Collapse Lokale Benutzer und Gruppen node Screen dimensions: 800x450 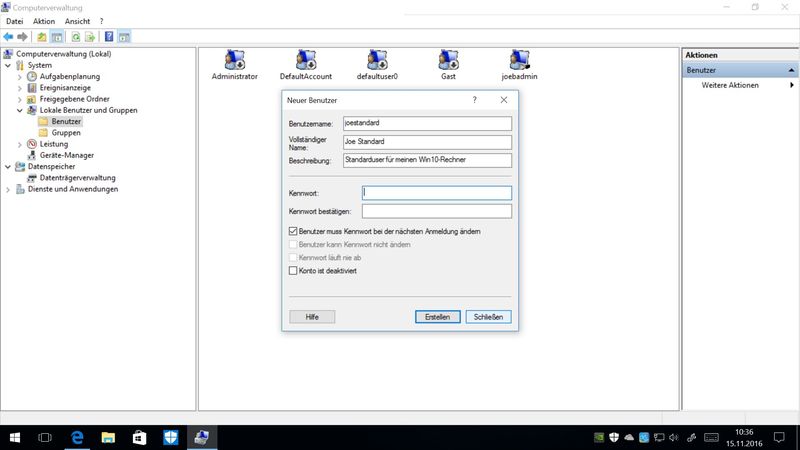click(x=20, y=110)
